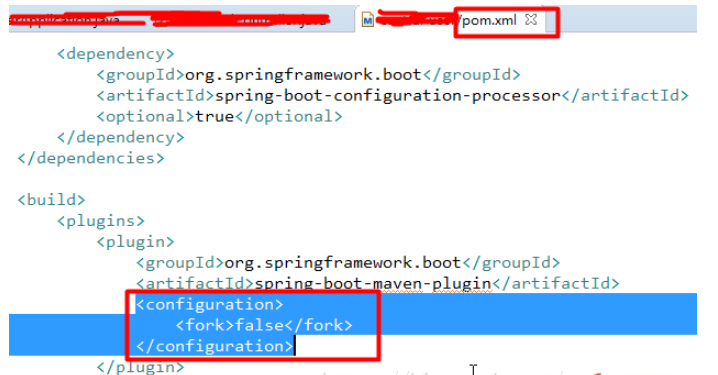Click the opening <plugin> tag line
The width and height of the screenshot is (718, 375).
[x=135, y=242]
